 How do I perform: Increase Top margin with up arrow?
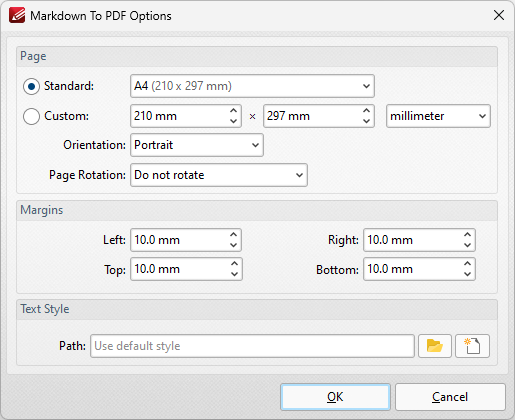pos(234,264)
